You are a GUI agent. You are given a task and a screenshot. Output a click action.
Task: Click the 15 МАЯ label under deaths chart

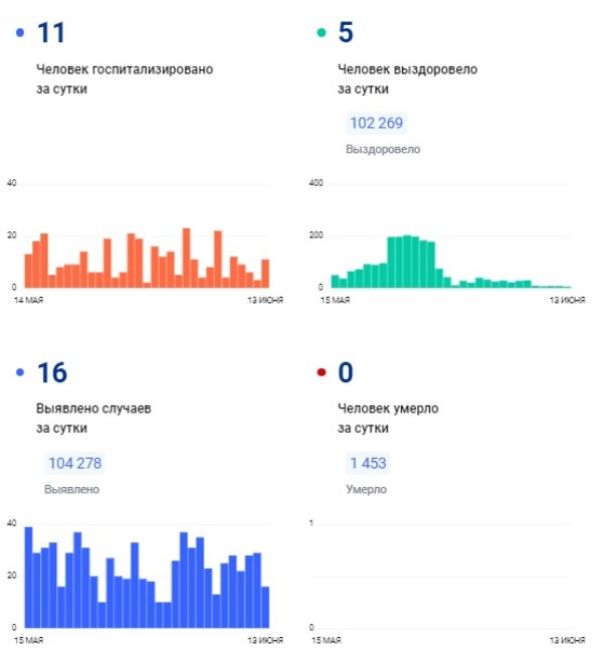pyautogui.click(x=326, y=640)
